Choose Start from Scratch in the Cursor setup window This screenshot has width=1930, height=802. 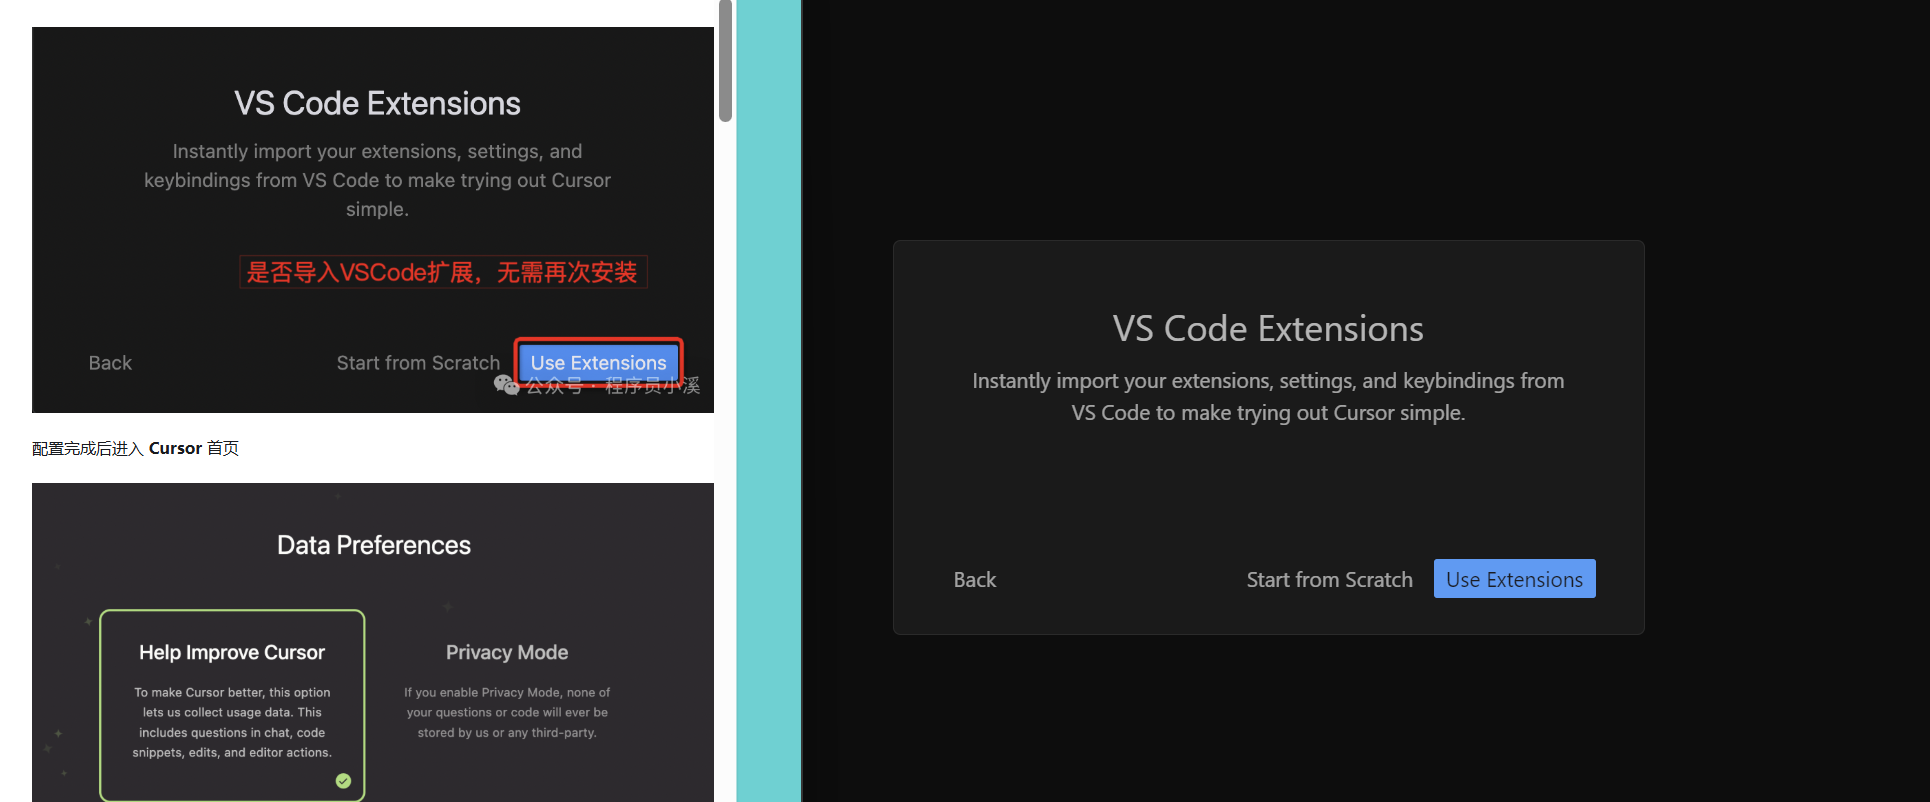point(1329,579)
